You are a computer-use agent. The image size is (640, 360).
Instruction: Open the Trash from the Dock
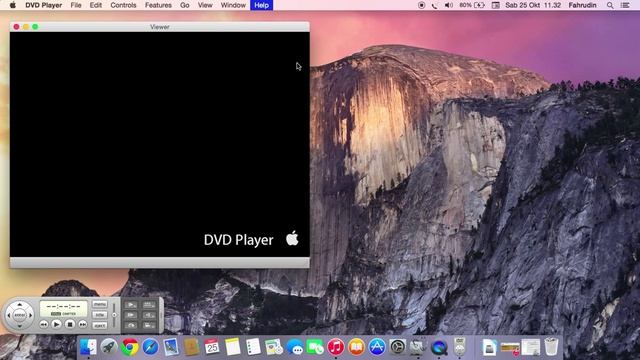(x=551, y=347)
